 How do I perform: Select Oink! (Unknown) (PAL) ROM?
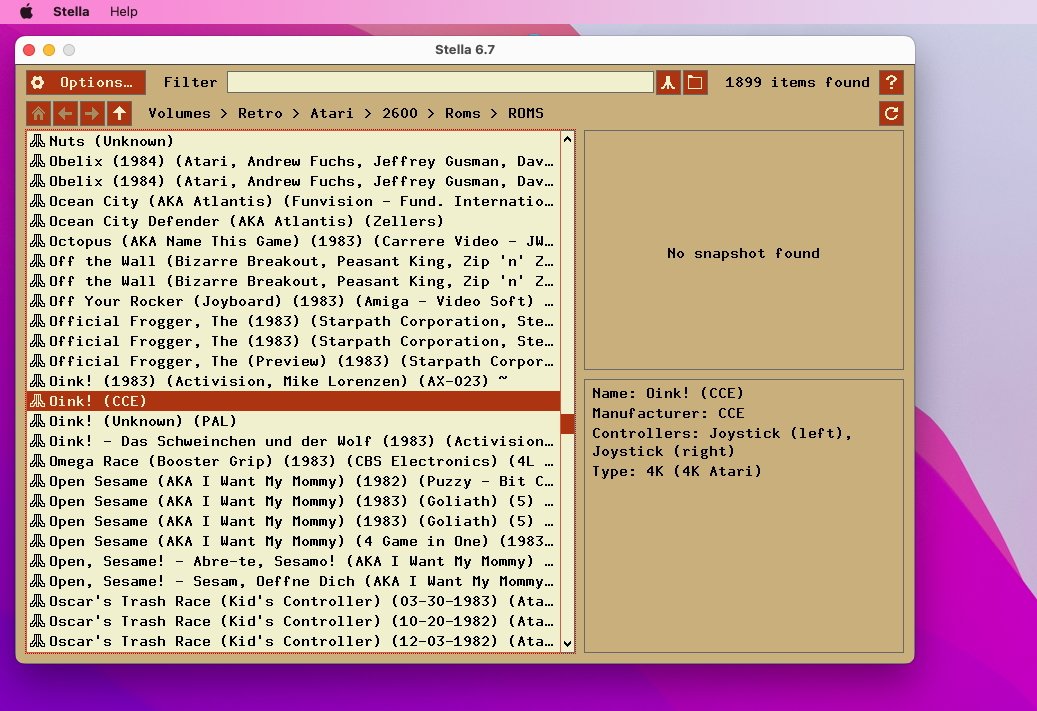[293, 421]
